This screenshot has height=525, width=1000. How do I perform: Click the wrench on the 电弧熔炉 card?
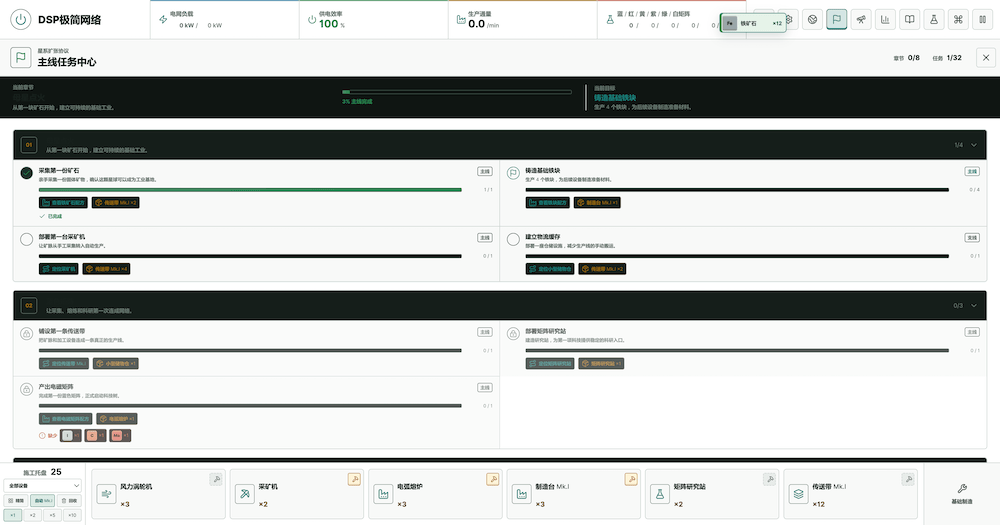pos(492,479)
